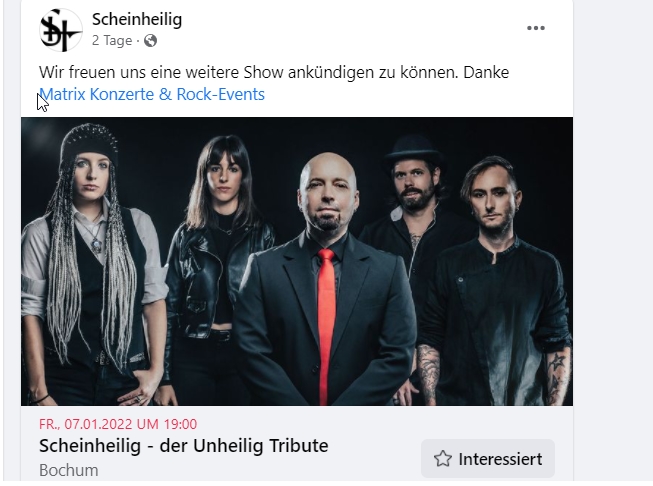The image size is (653, 486).
Task: Click the Bochum location text
Action: pyautogui.click(x=69, y=470)
